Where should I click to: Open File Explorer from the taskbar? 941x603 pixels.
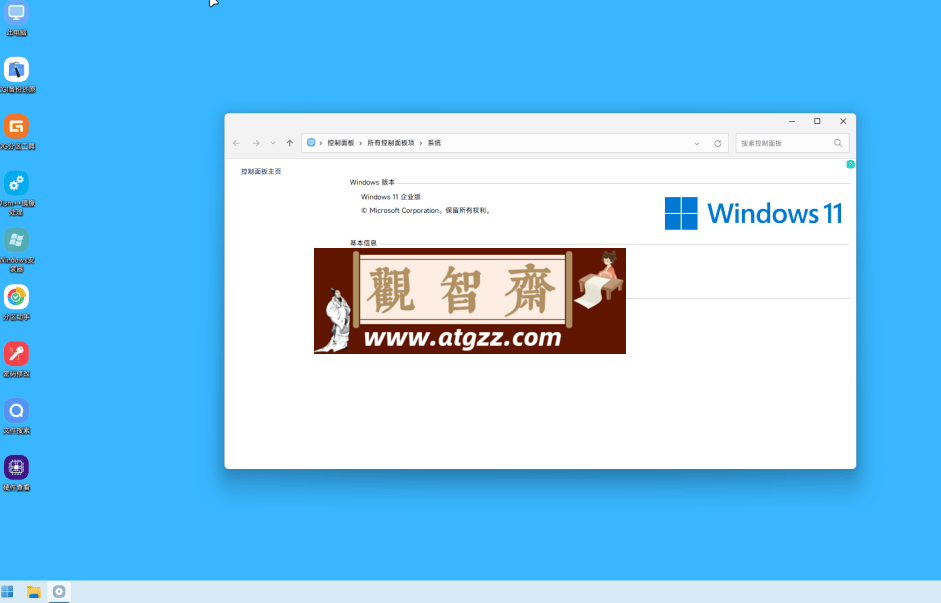(x=34, y=592)
